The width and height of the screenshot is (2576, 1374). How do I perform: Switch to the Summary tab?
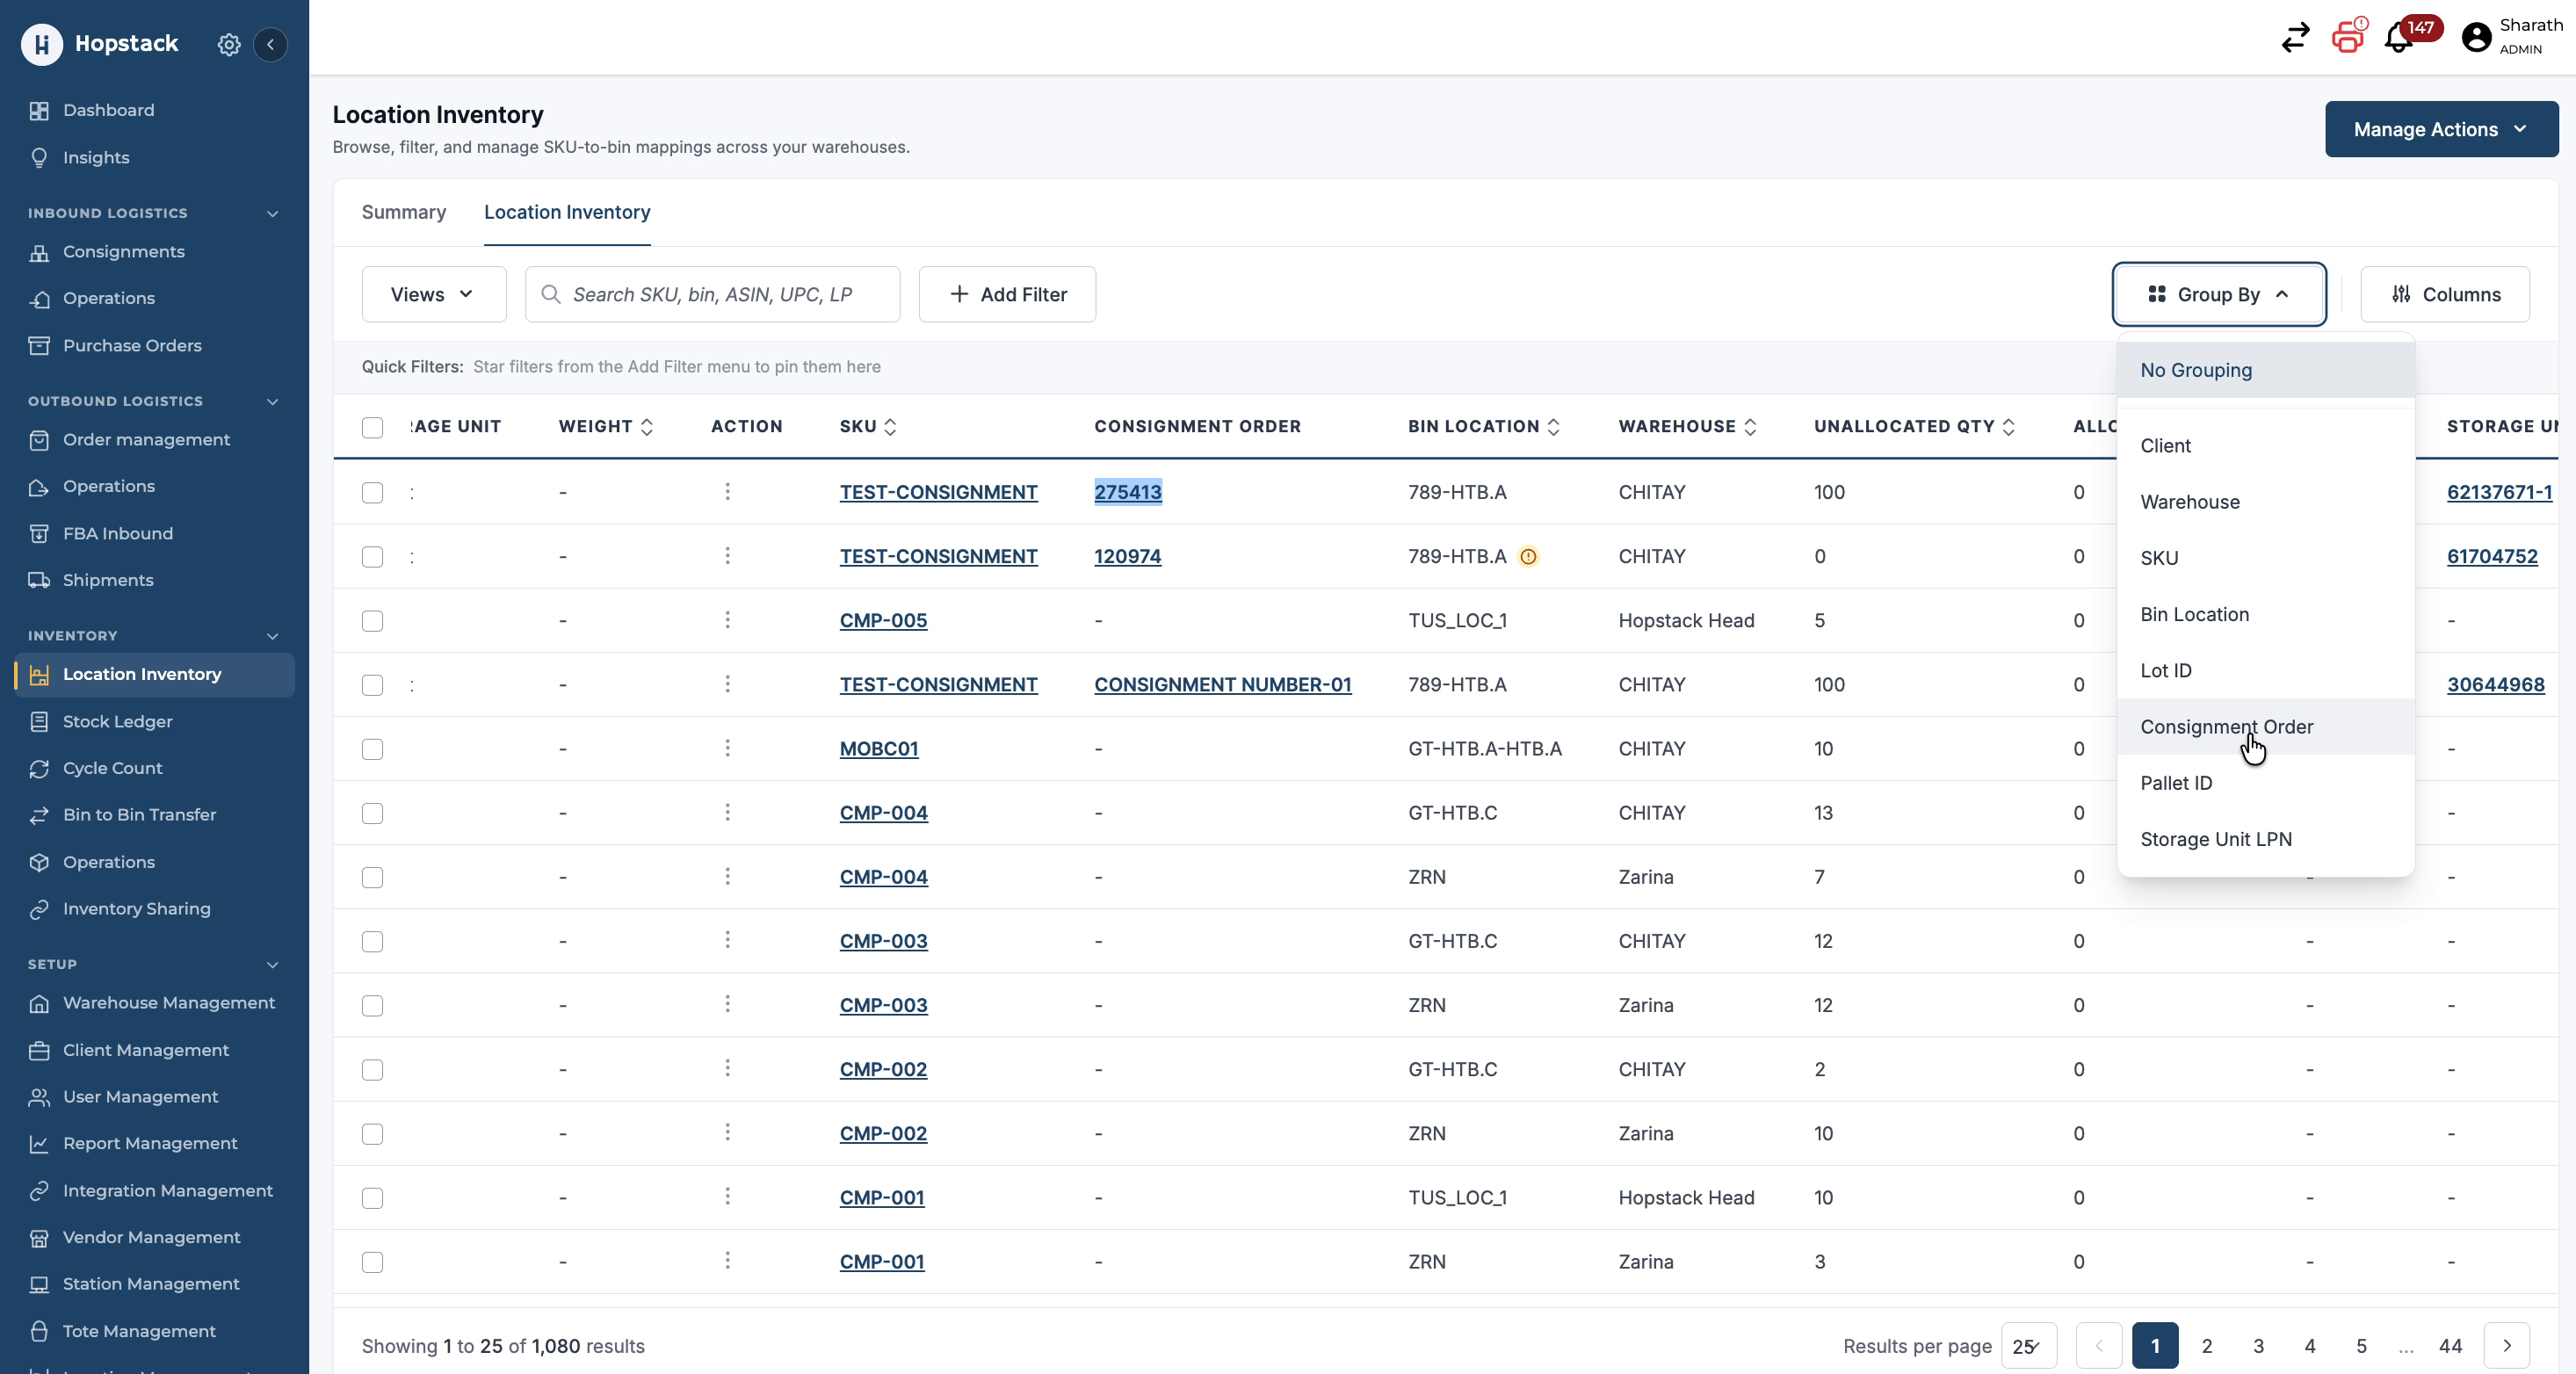[404, 212]
